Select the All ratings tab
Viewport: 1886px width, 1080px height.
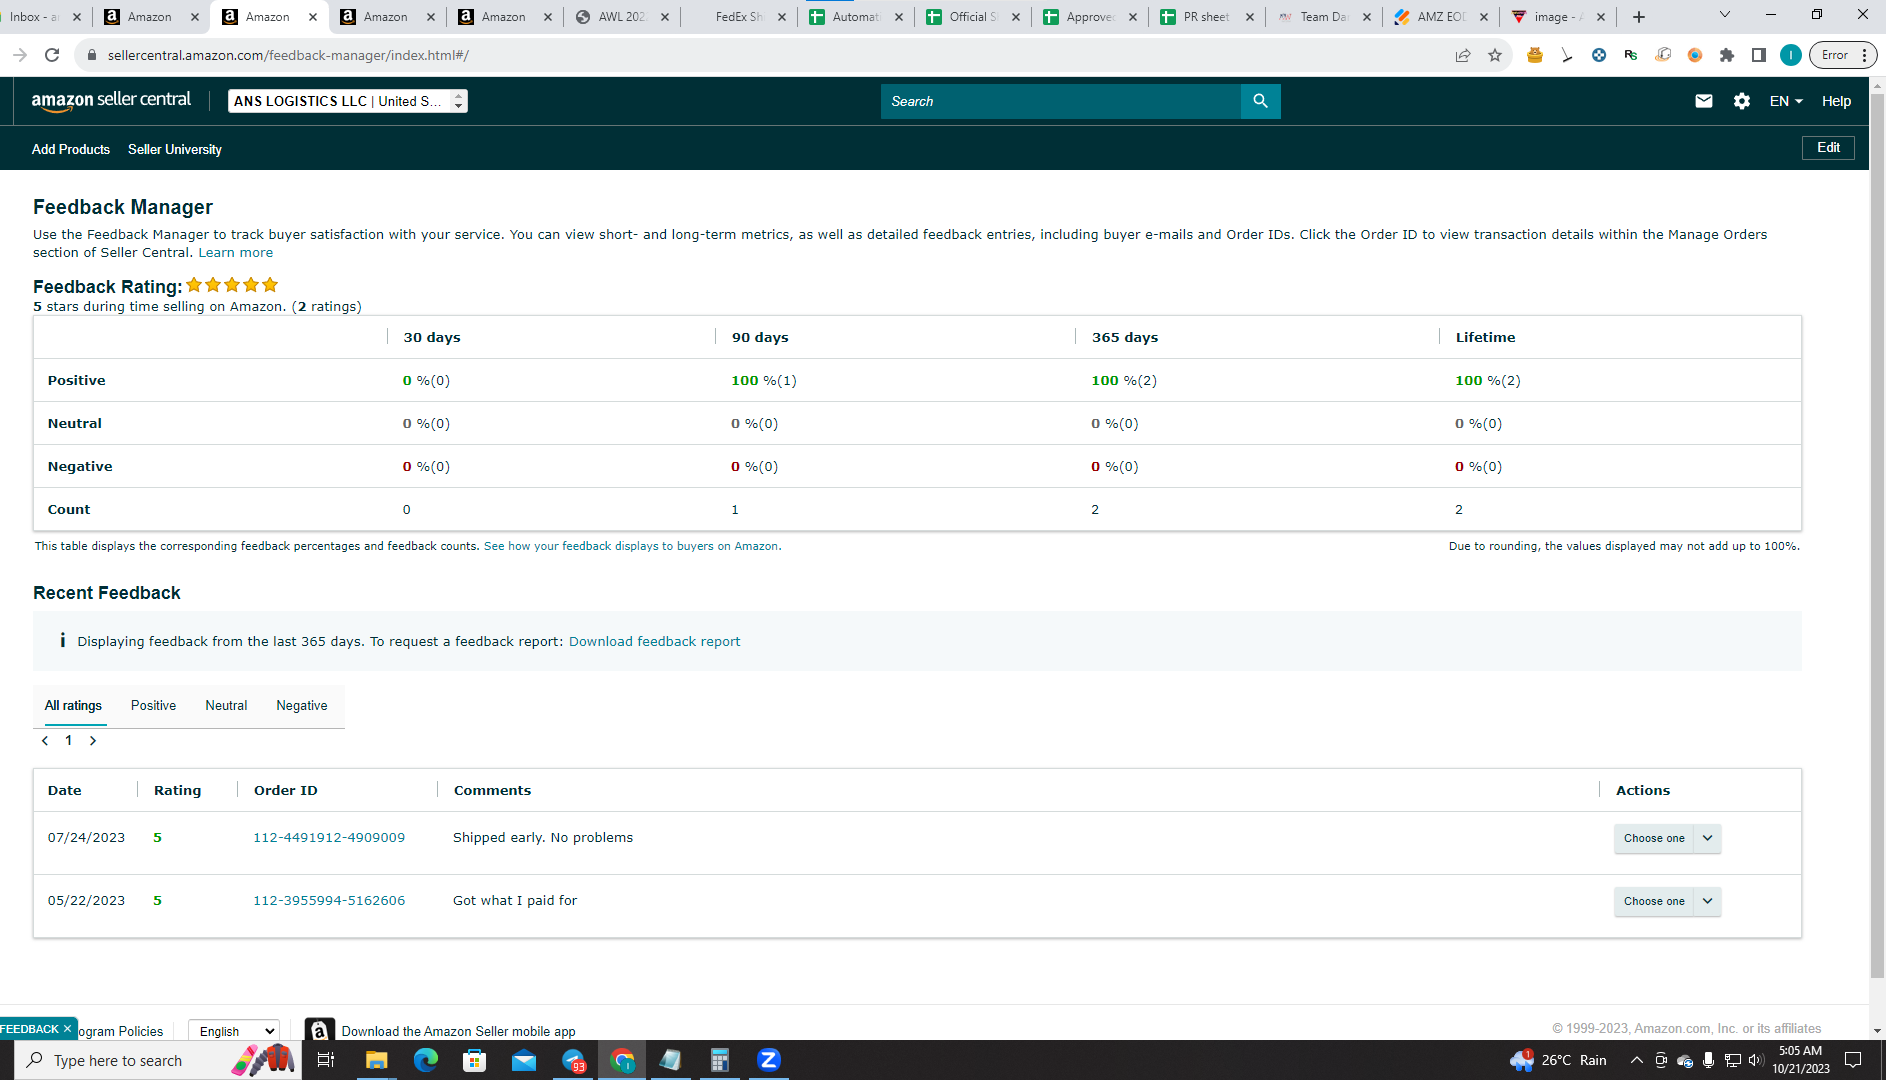[x=73, y=706]
